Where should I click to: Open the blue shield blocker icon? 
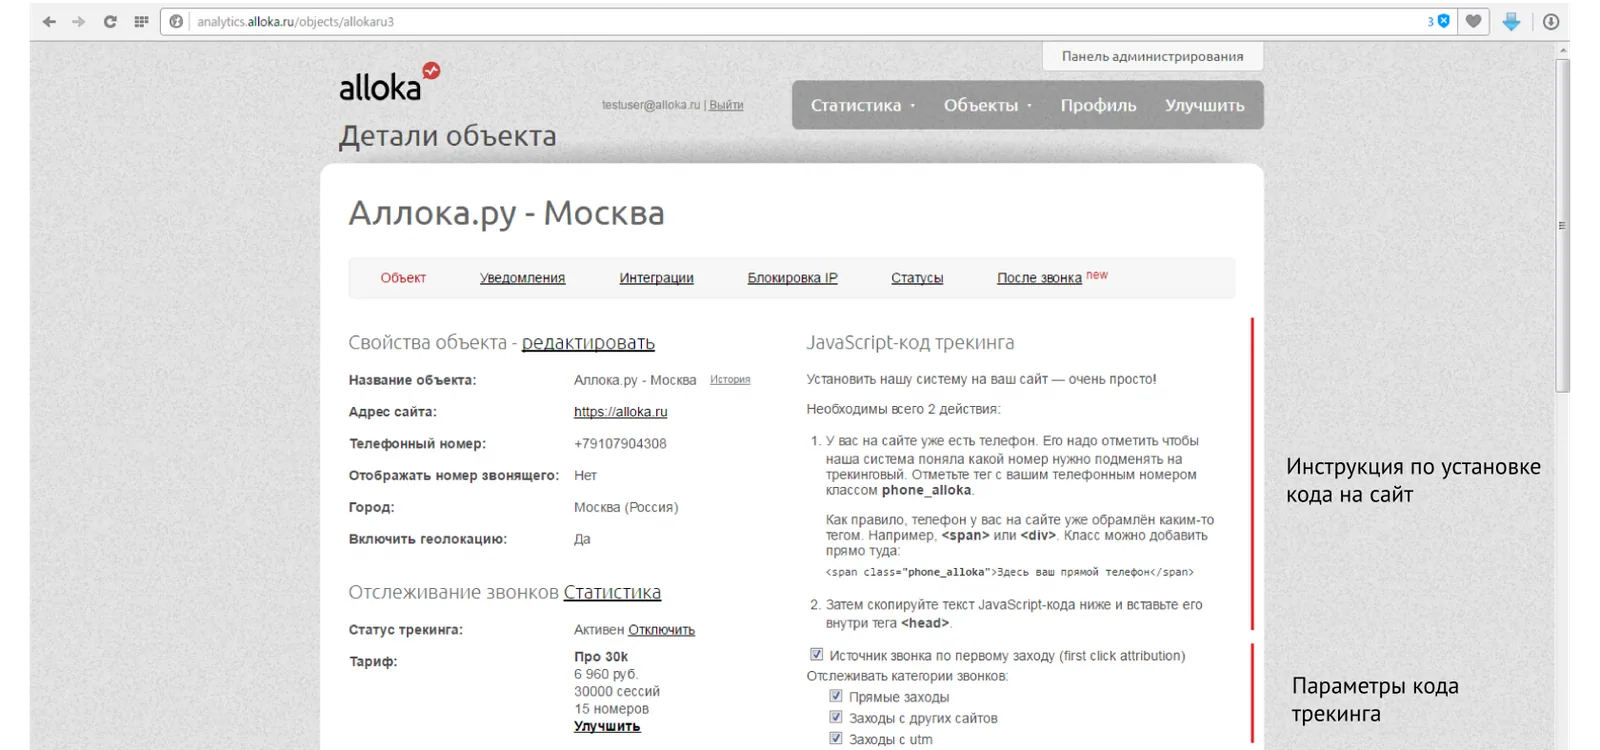(1443, 21)
